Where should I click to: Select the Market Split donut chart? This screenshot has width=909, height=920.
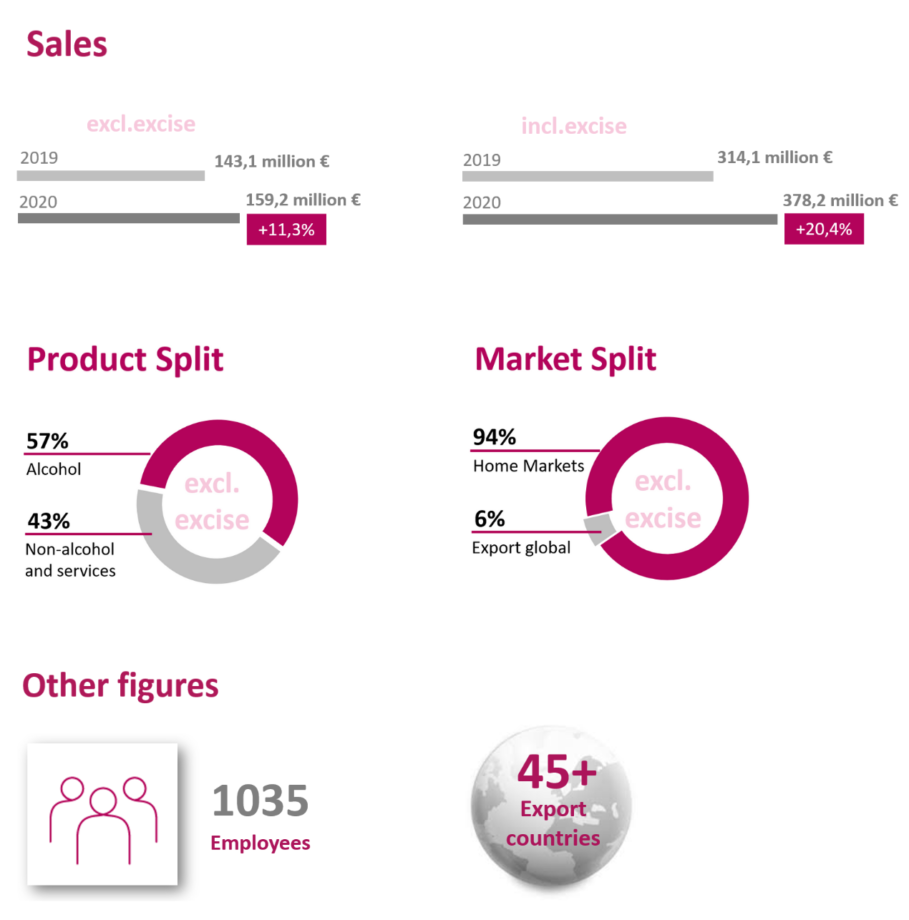click(x=666, y=499)
